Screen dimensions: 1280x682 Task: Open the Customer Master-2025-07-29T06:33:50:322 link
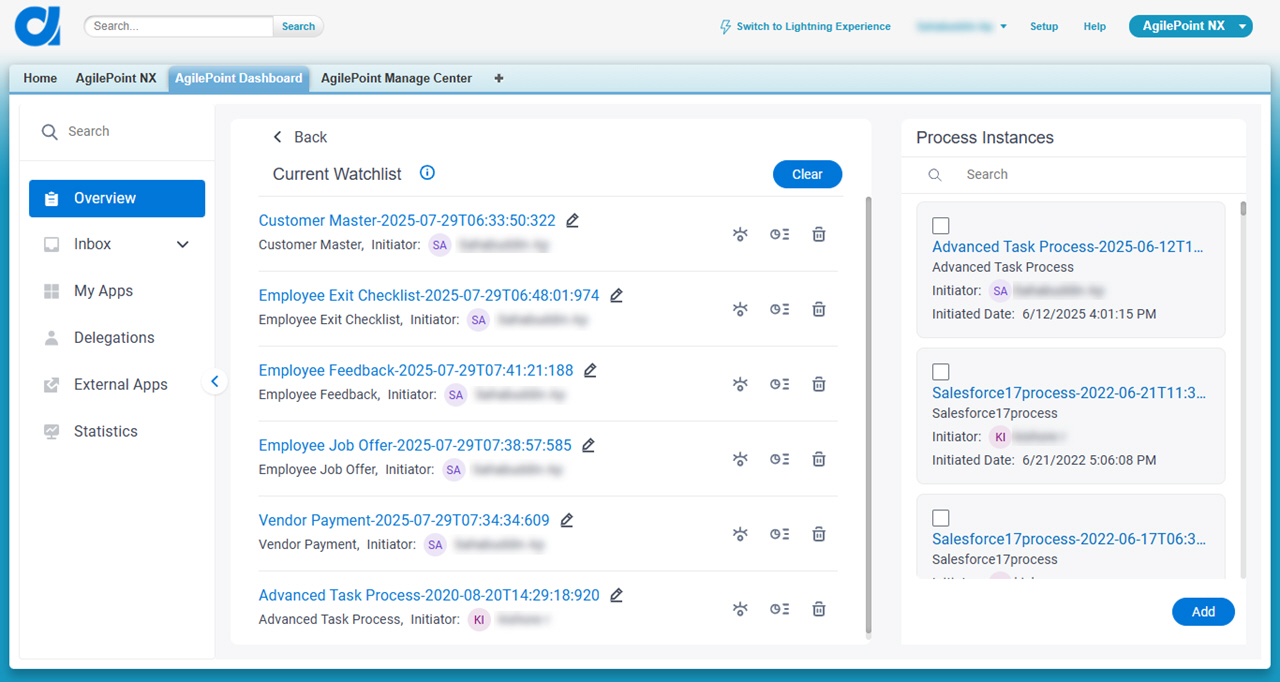[407, 220]
